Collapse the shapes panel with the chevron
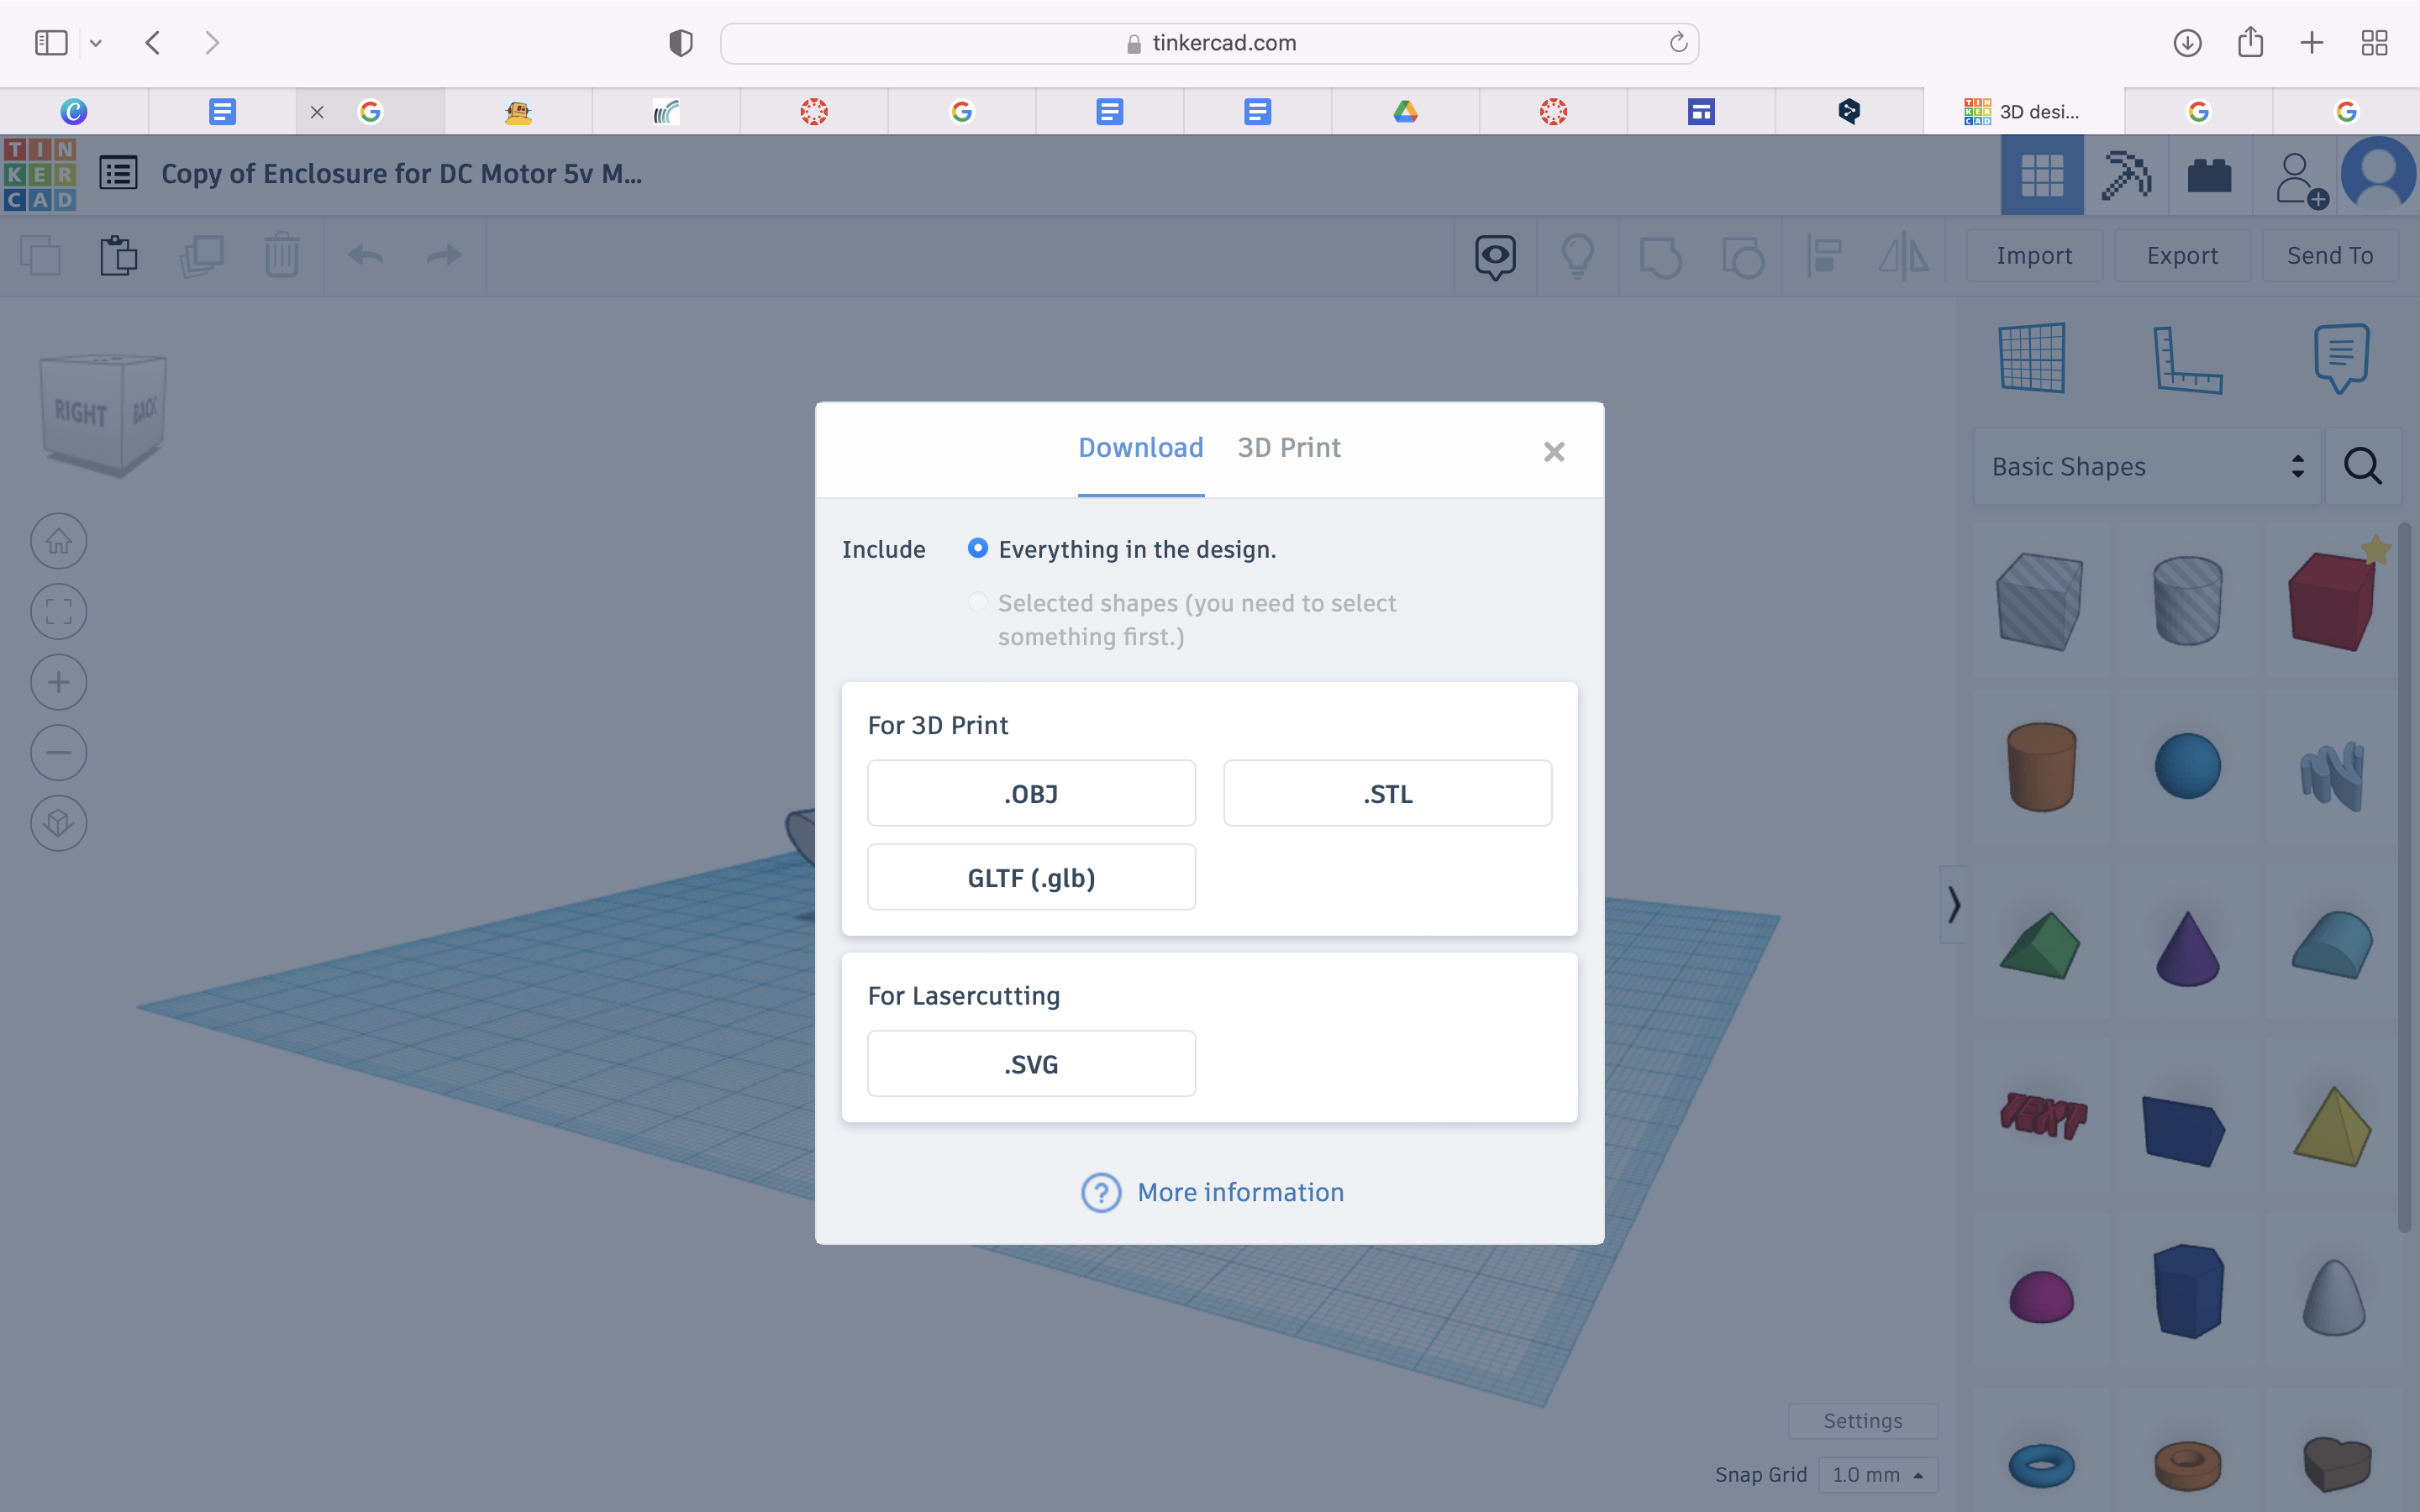The width and height of the screenshot is (2420, 1512). pos(1953,905)
